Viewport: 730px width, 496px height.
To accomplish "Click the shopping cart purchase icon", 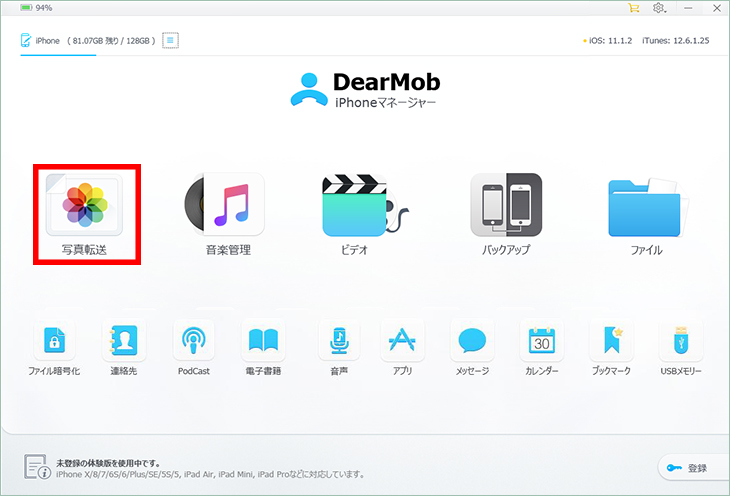I will (634, 8).
